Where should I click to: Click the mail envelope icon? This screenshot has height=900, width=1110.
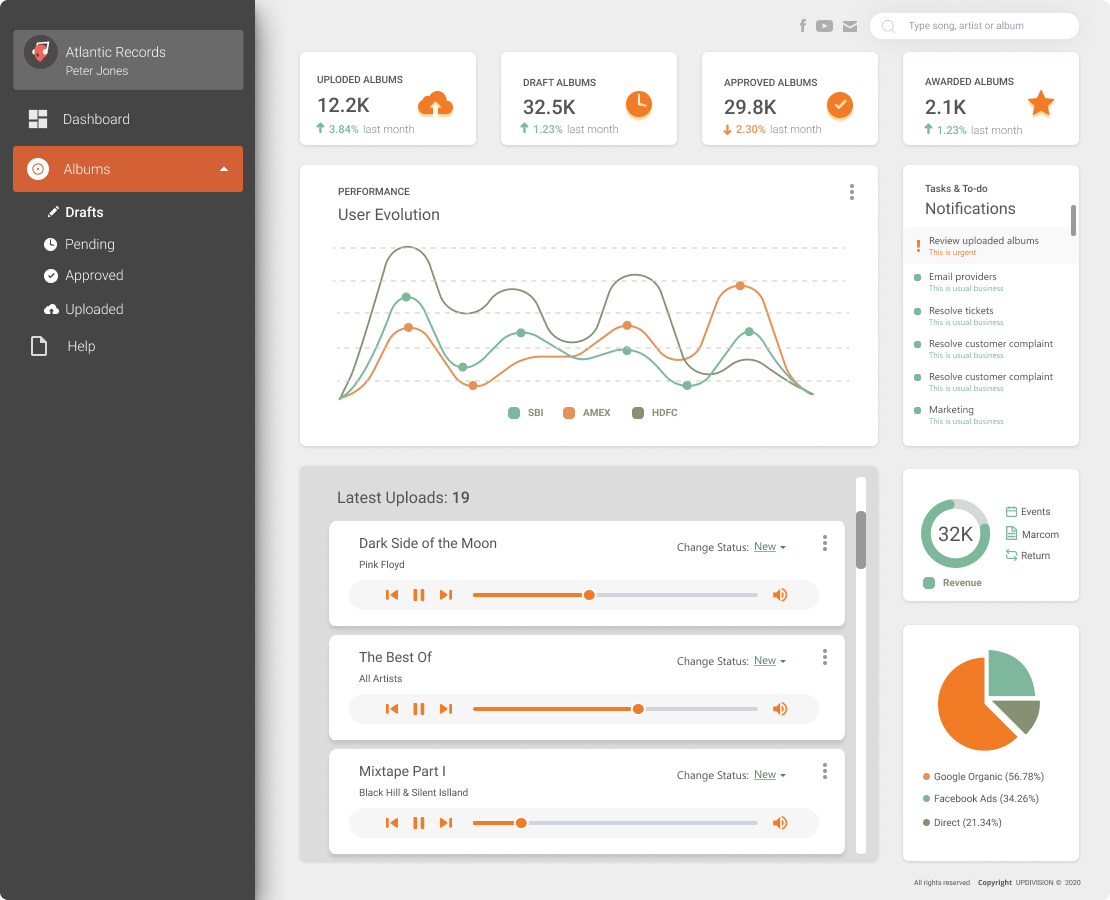click(x=850, y=26)
